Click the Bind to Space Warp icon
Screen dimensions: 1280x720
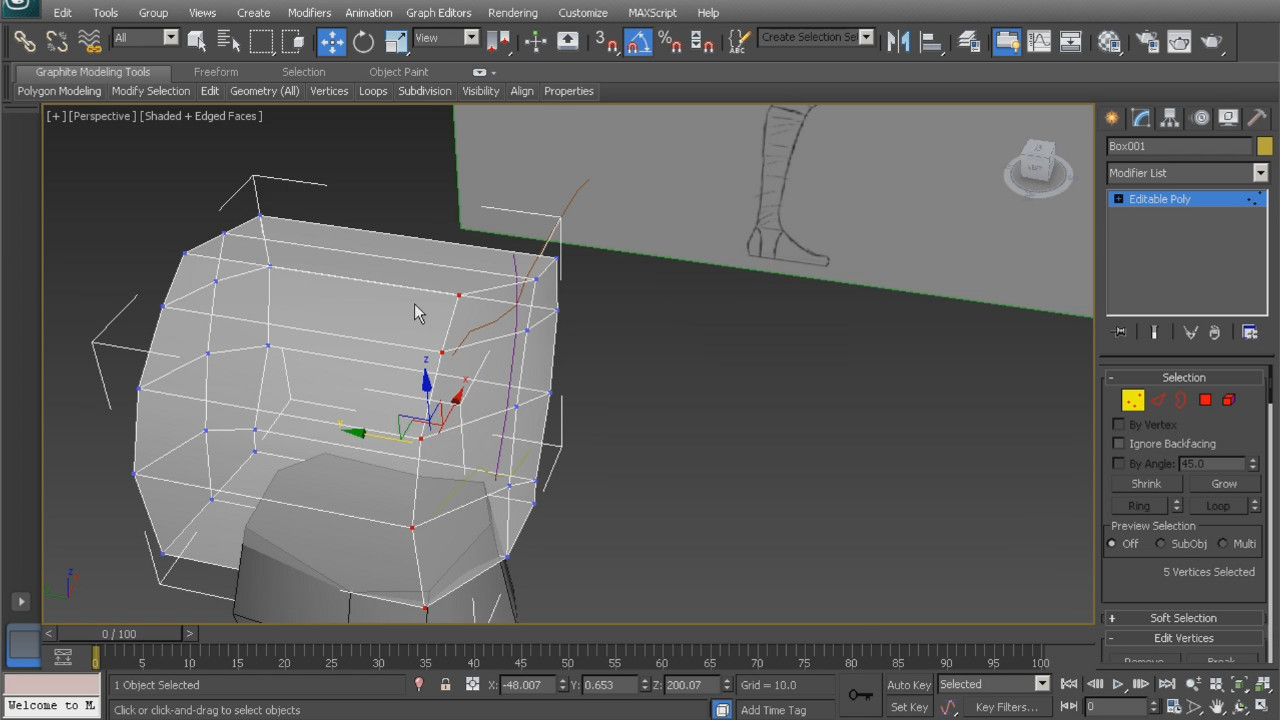90,41
